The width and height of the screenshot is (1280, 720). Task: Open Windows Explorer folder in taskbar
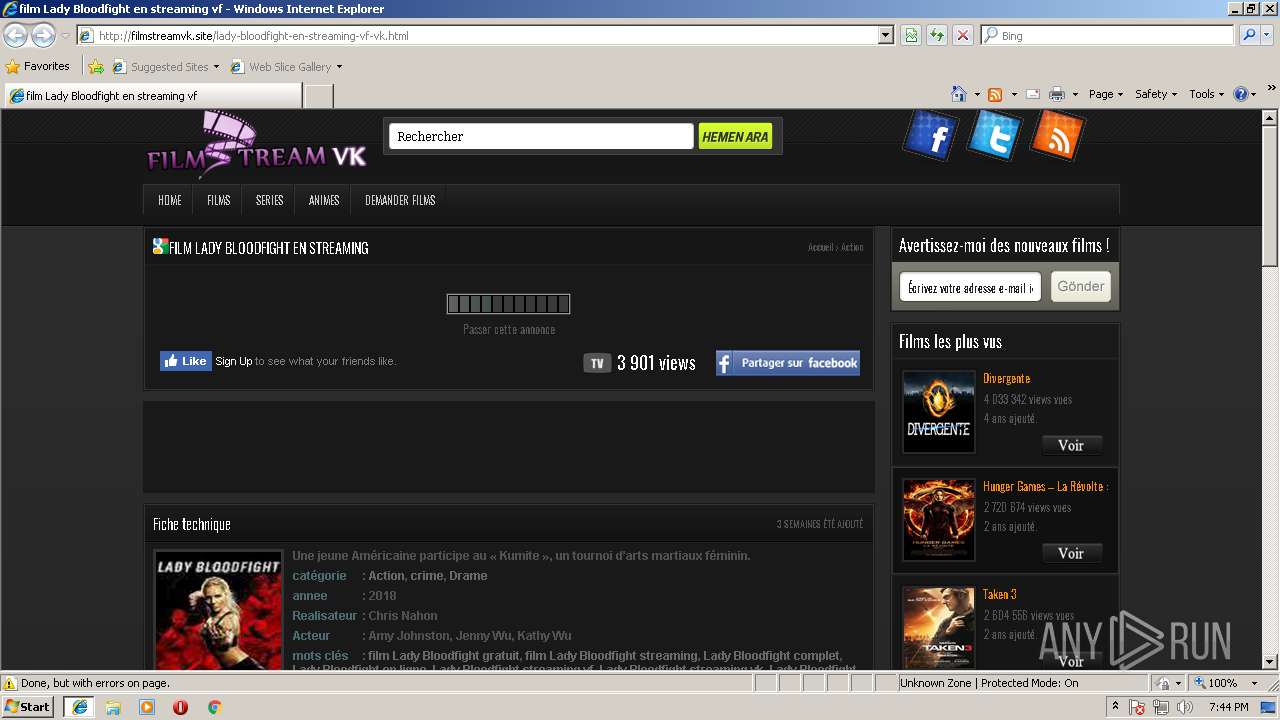[x=113, y=707]
